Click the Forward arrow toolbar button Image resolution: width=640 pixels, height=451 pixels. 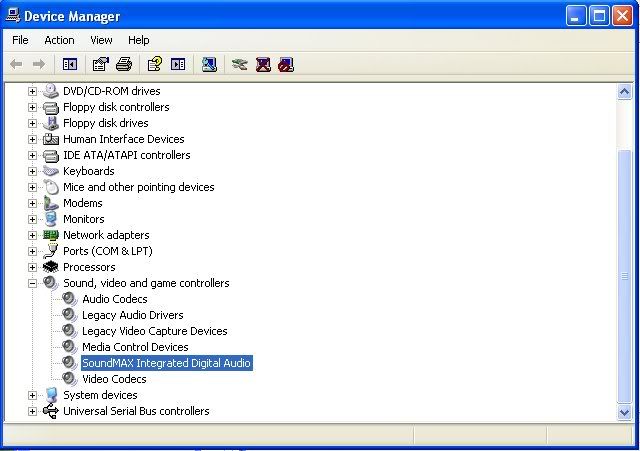tap(39, 64)
